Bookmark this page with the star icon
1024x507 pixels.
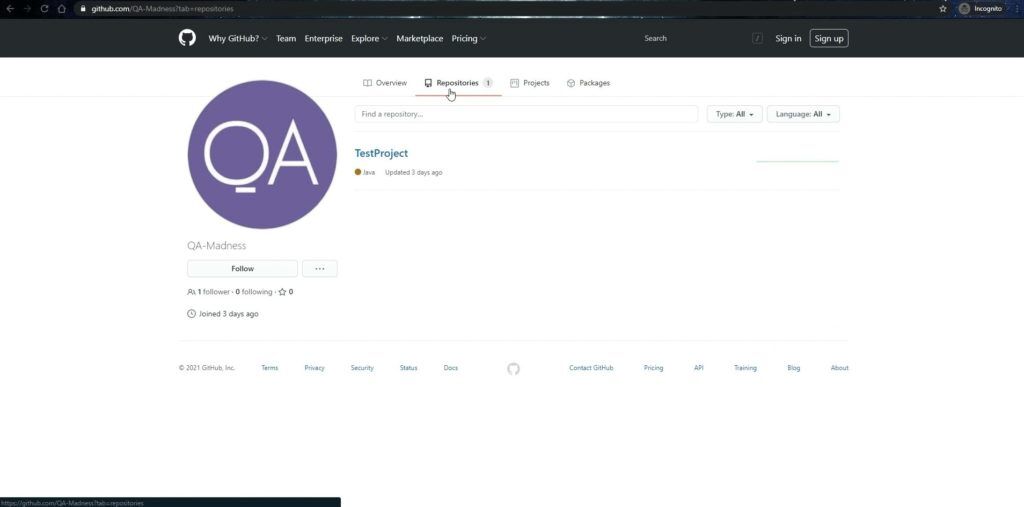click(x=942, y=8)
